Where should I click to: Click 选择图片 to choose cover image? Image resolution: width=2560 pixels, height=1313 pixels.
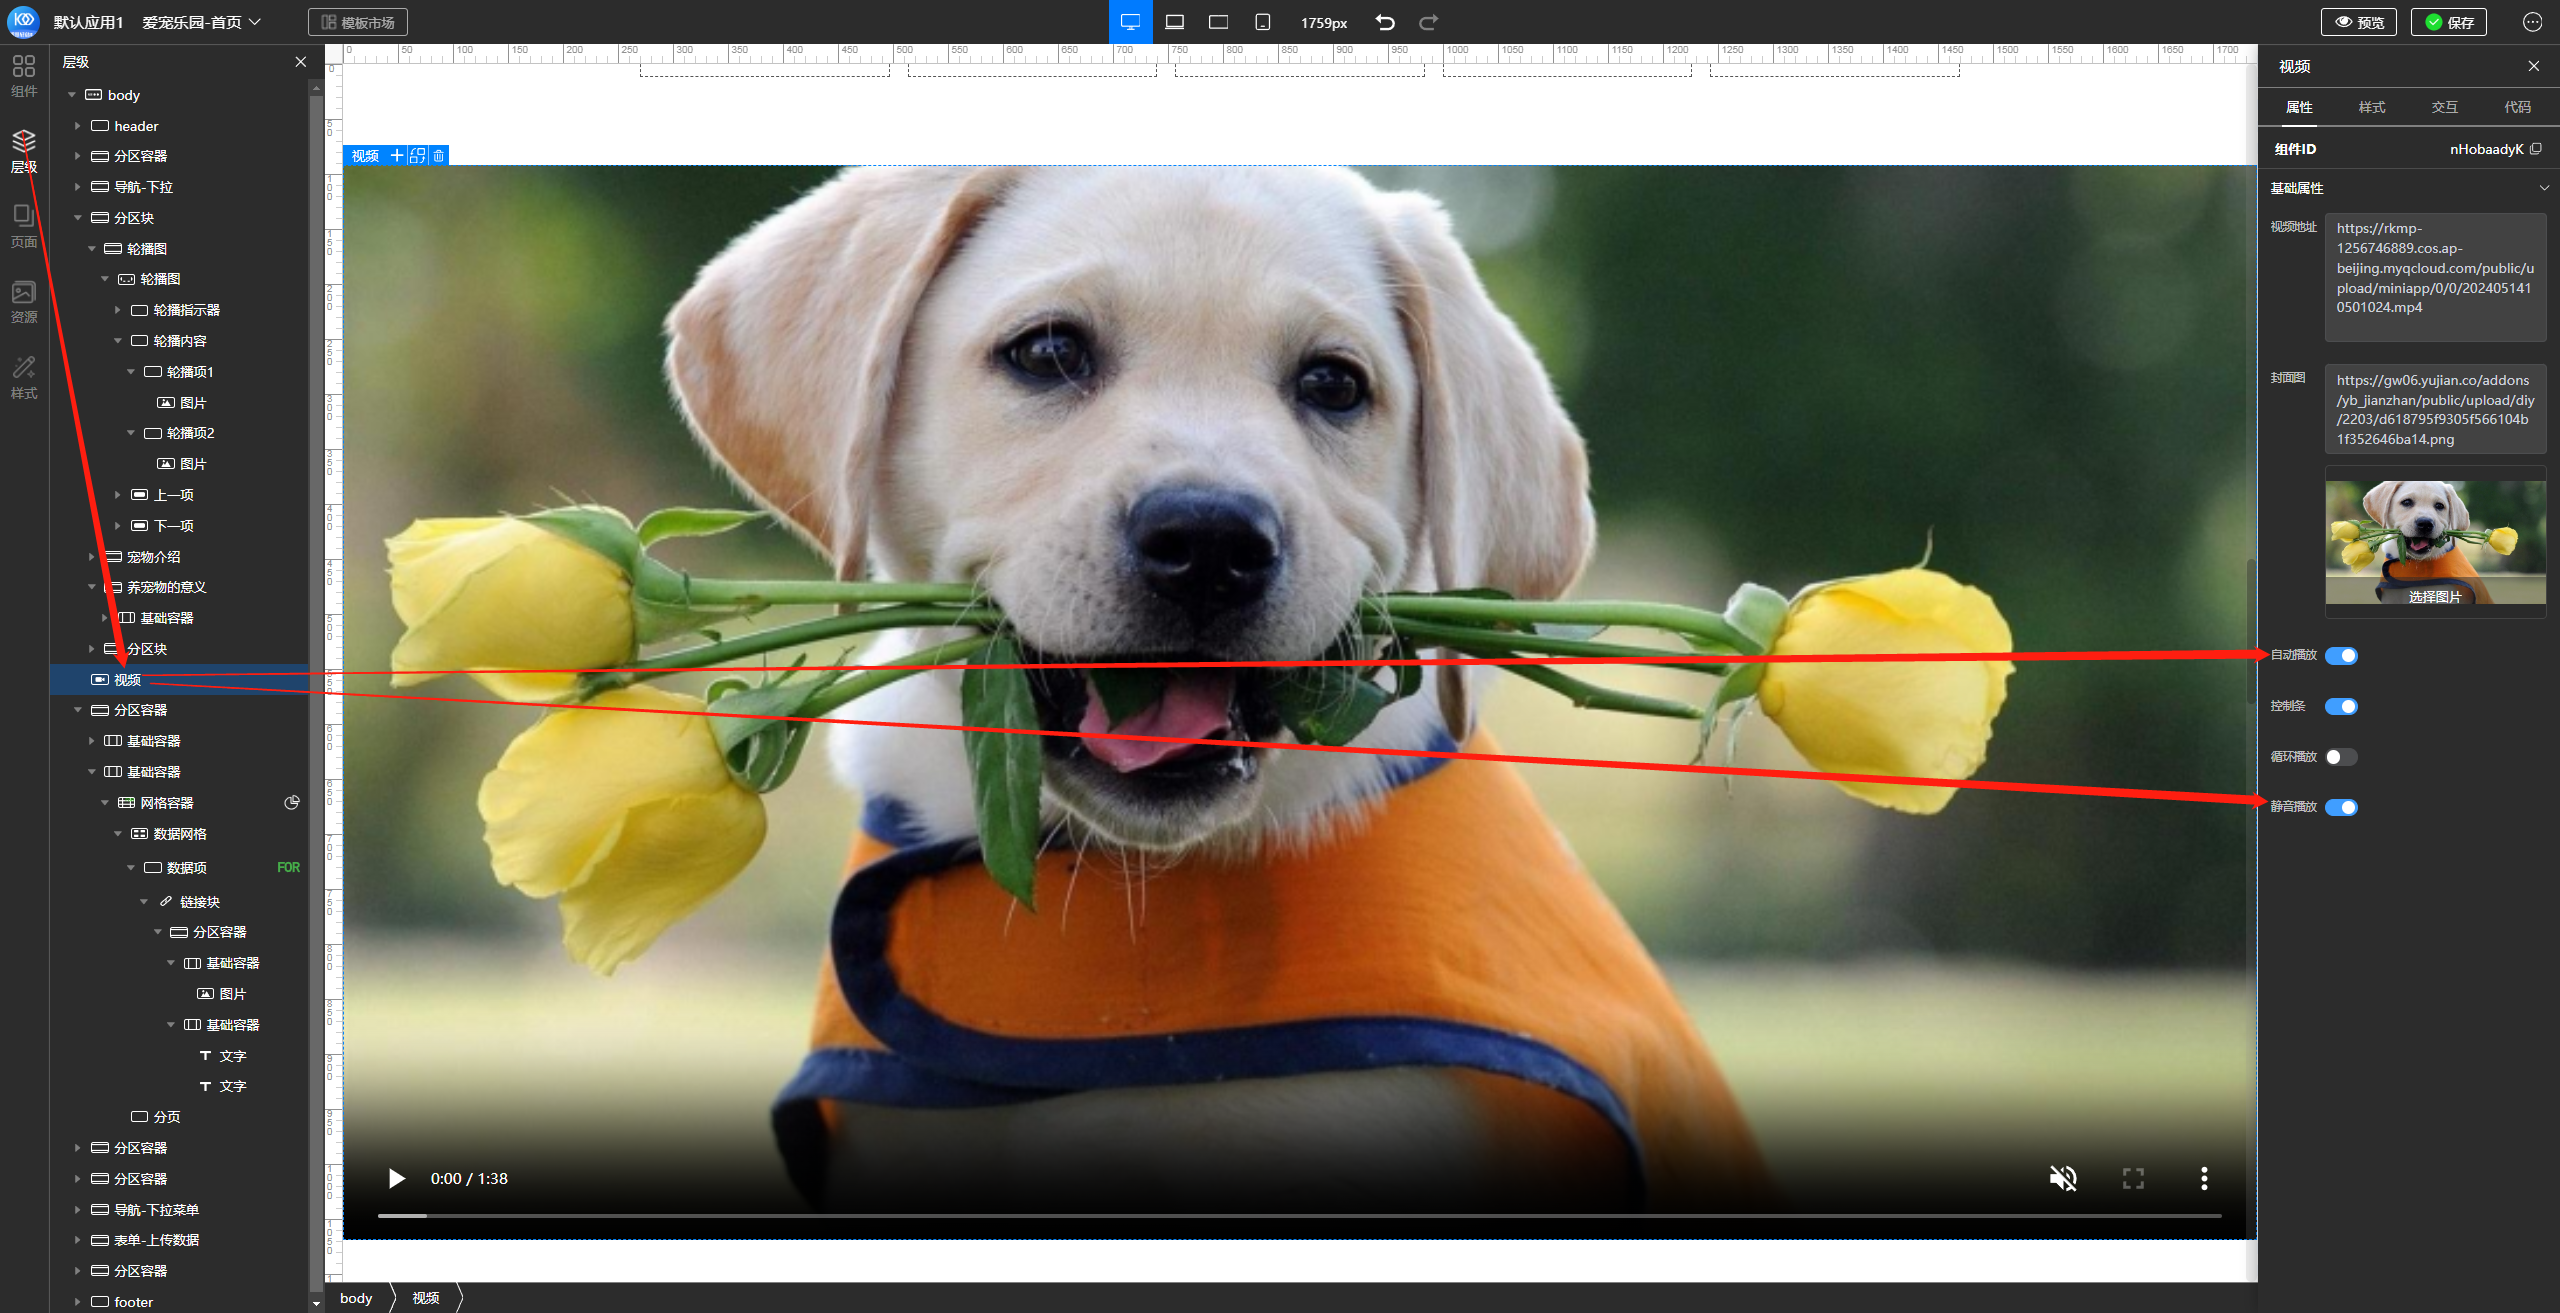pos(2435,596)
